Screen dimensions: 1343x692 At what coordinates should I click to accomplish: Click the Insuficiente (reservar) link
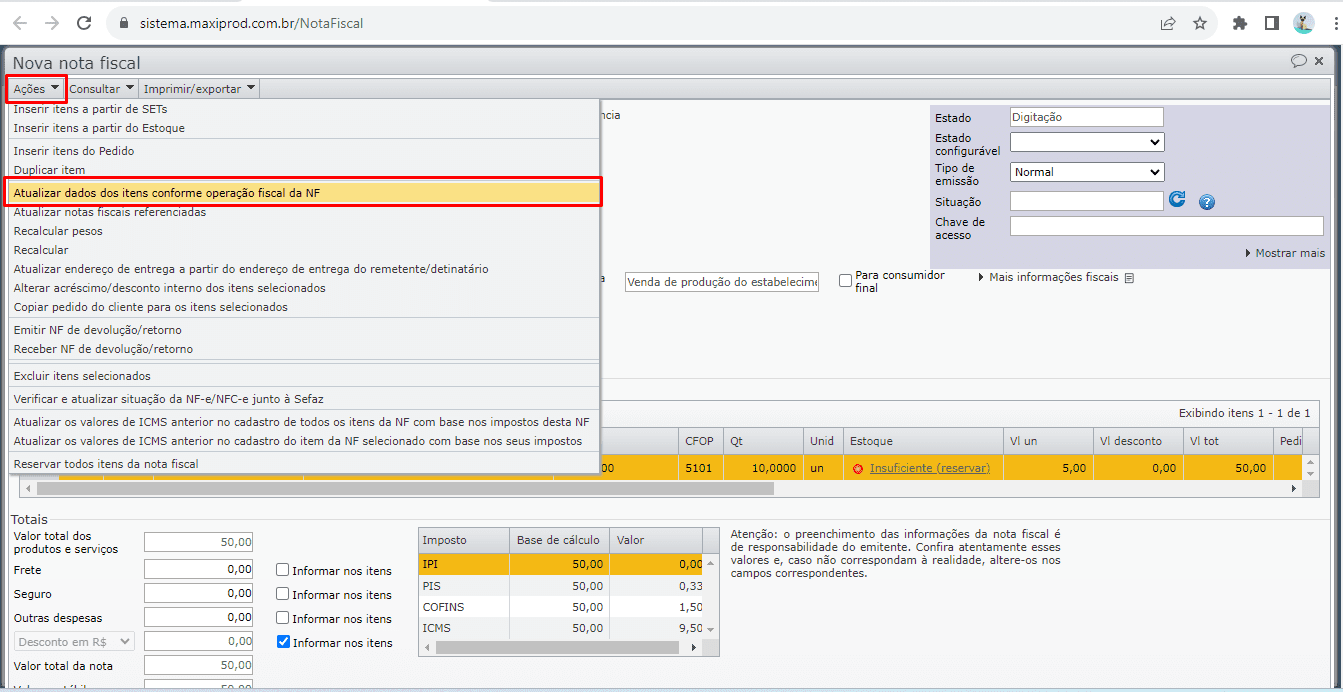point(929,468)
